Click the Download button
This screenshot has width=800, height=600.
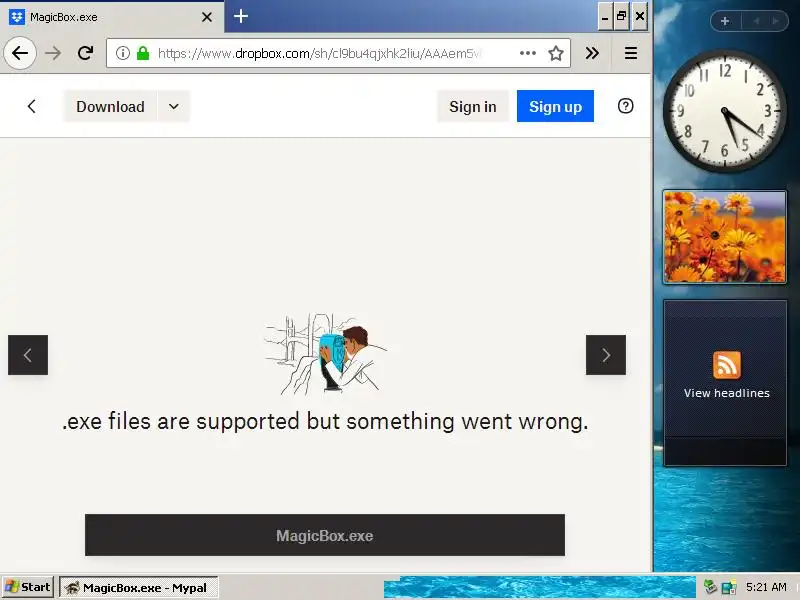110,106
